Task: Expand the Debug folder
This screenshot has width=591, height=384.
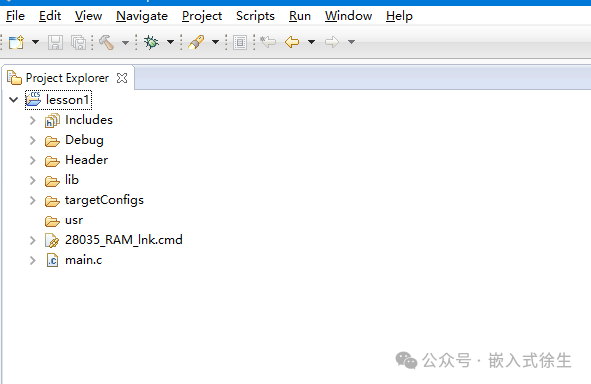Action: (32, 140)
